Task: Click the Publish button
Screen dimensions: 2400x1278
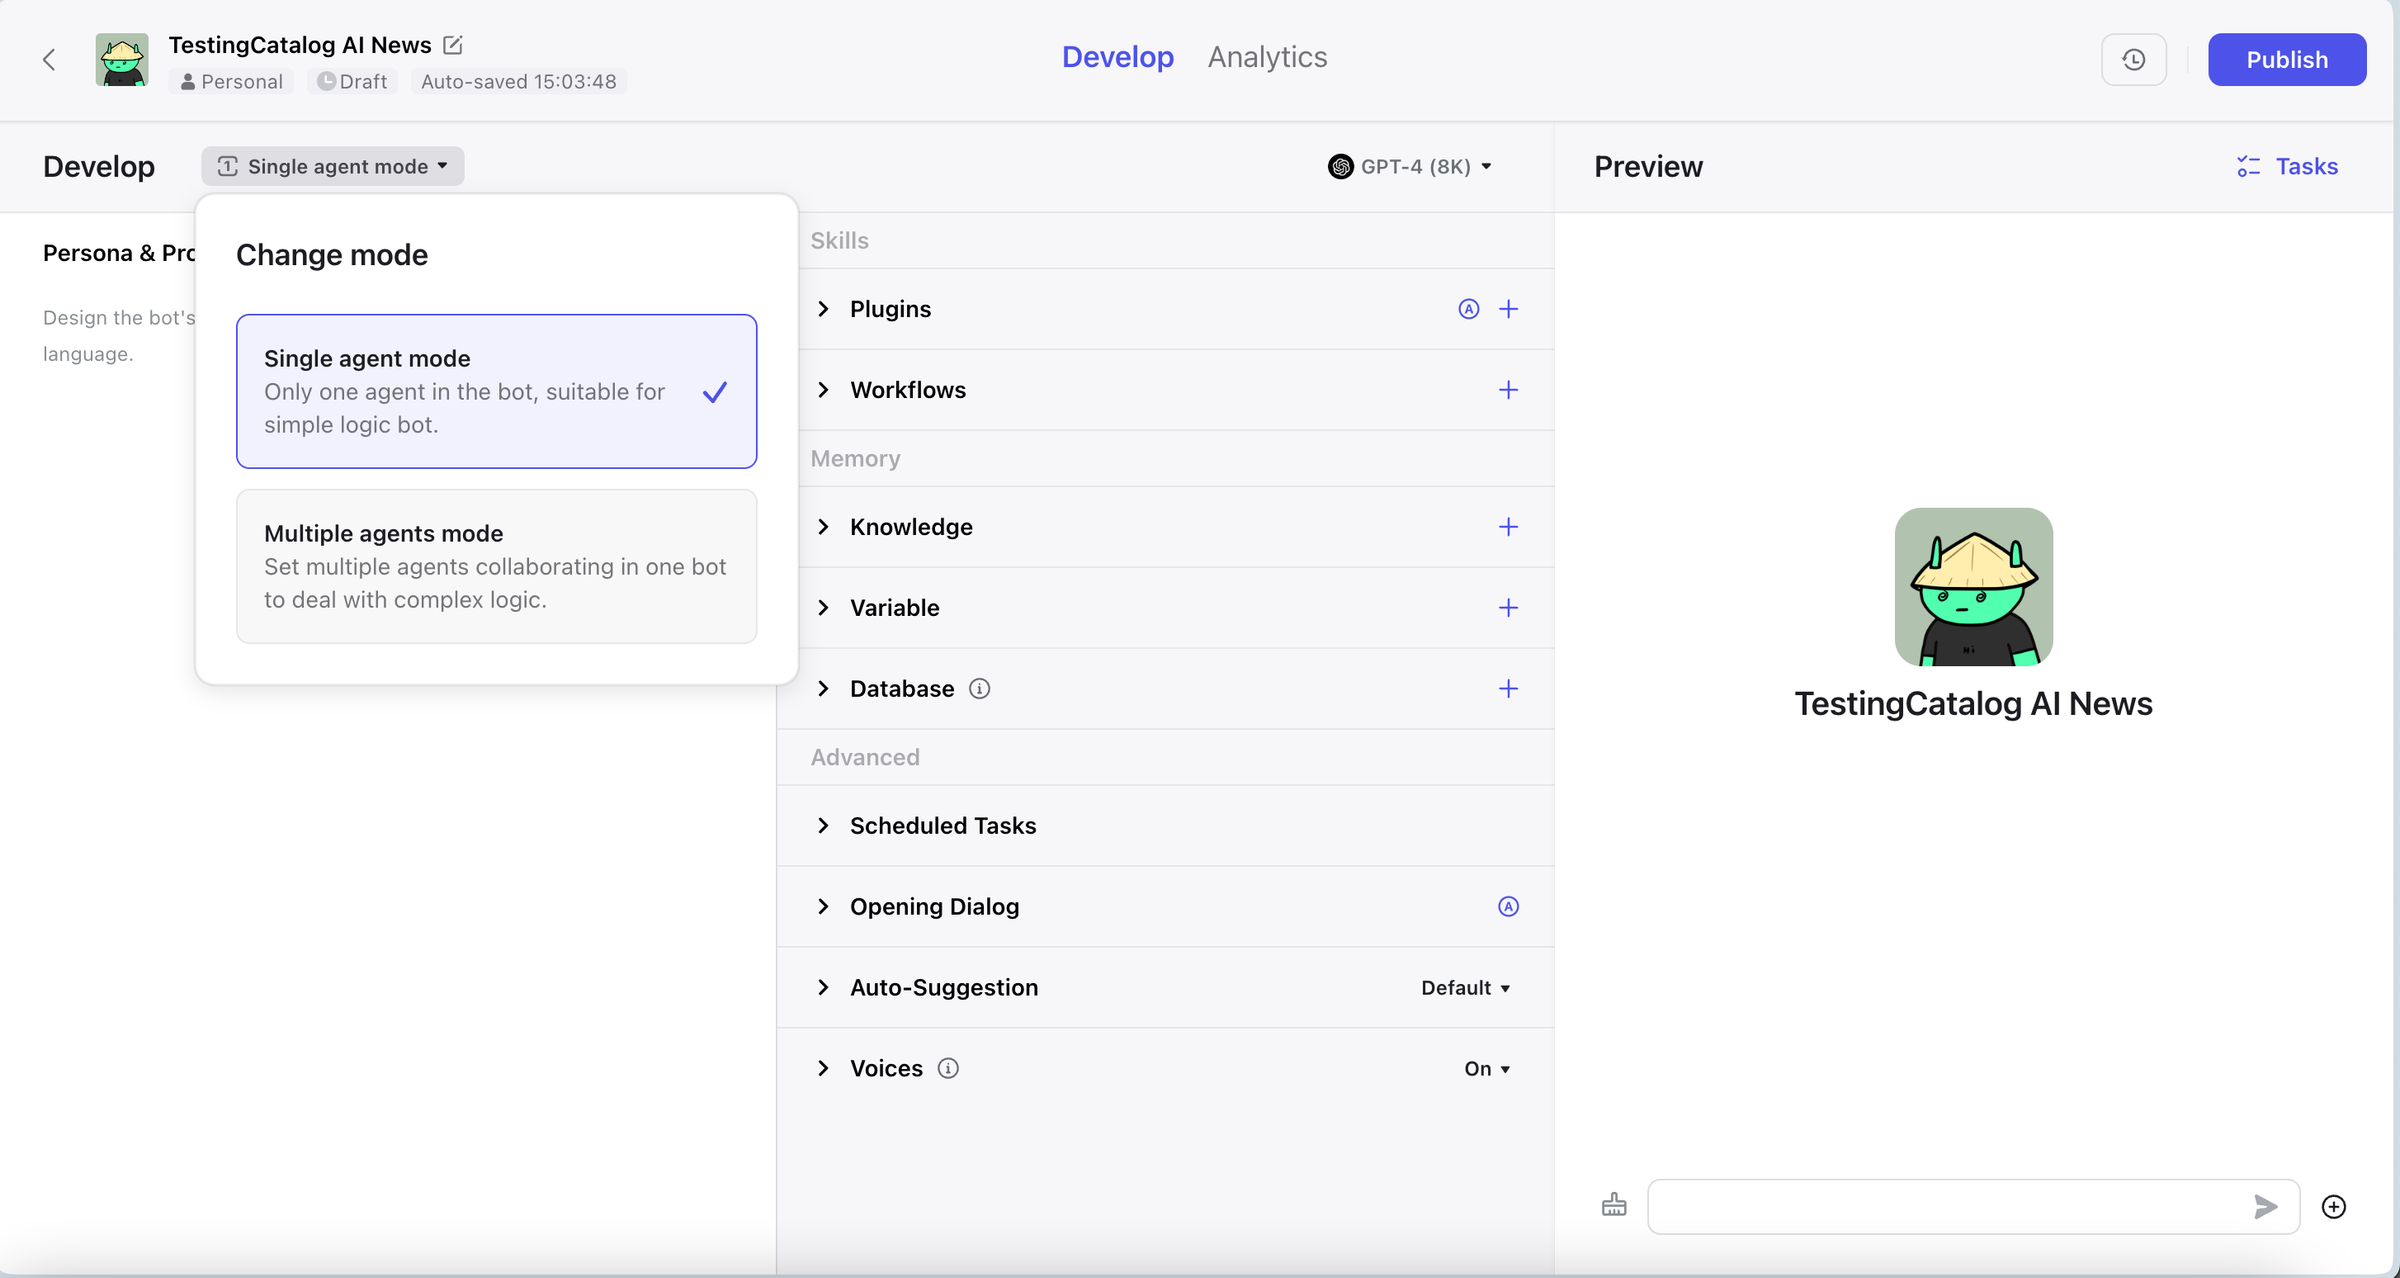Action: pos(2287,59)
